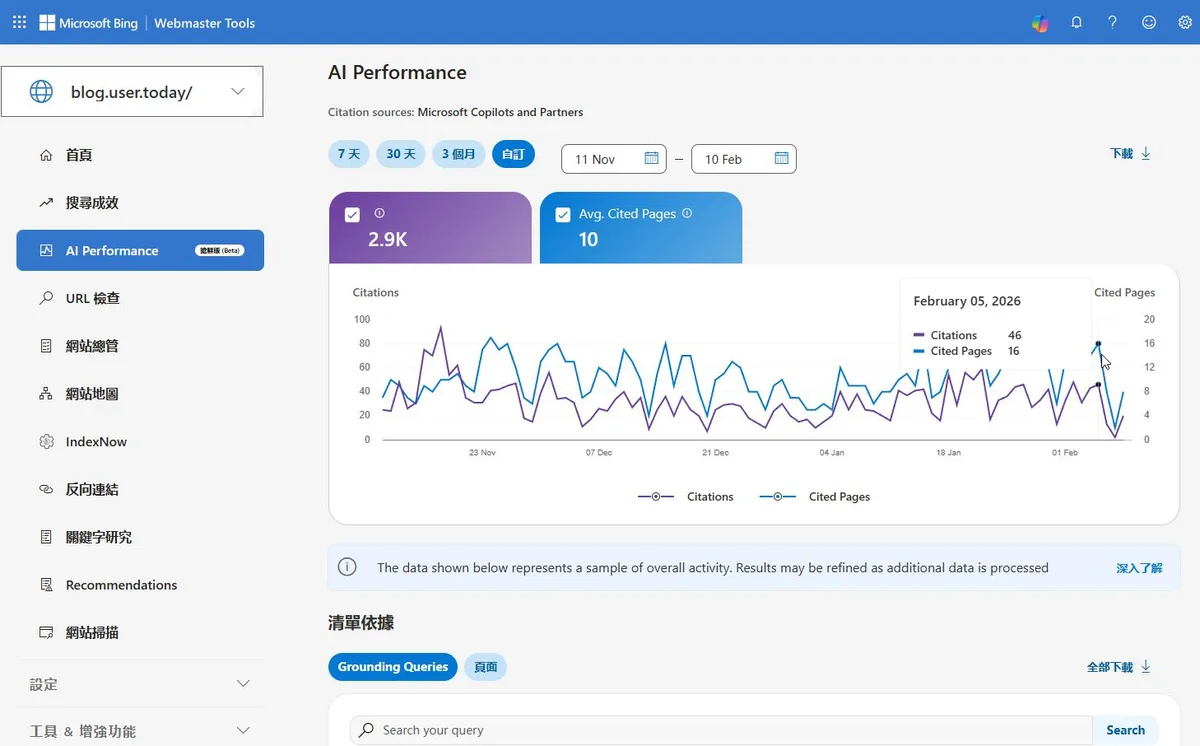Open the app launcher grid icon
Screen dimensions: 1200x746
[x=19, y=22]
